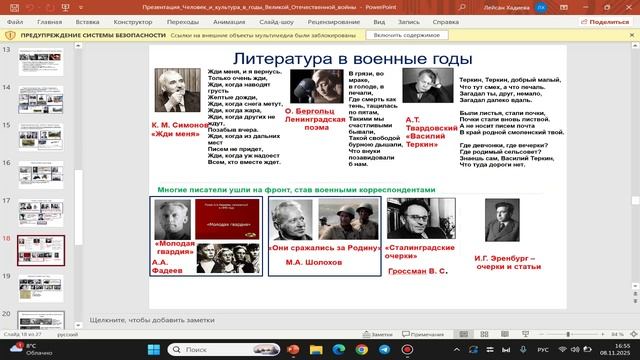This screenshot has width=640, height=360.
Task: Click the notes area Щелкните, чтобы добавить заметки
Action: [152, 320]
